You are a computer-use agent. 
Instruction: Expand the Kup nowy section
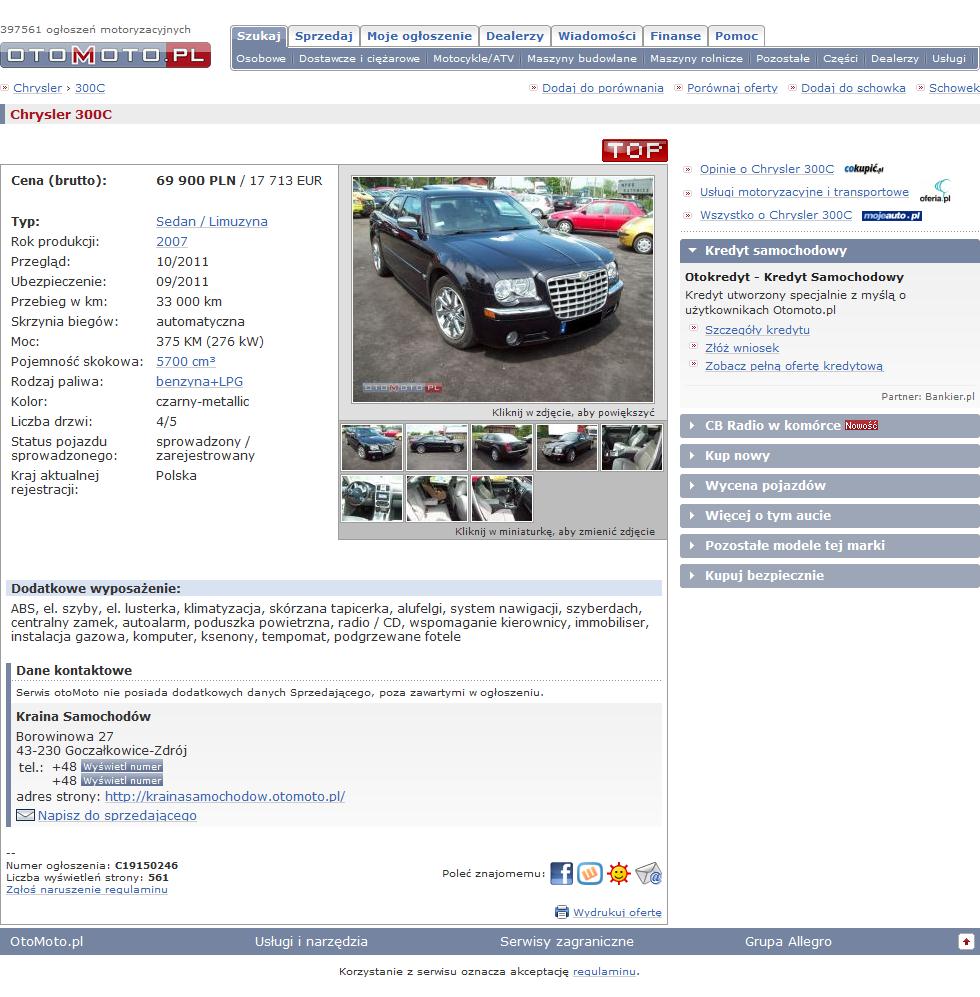[830, 455]
